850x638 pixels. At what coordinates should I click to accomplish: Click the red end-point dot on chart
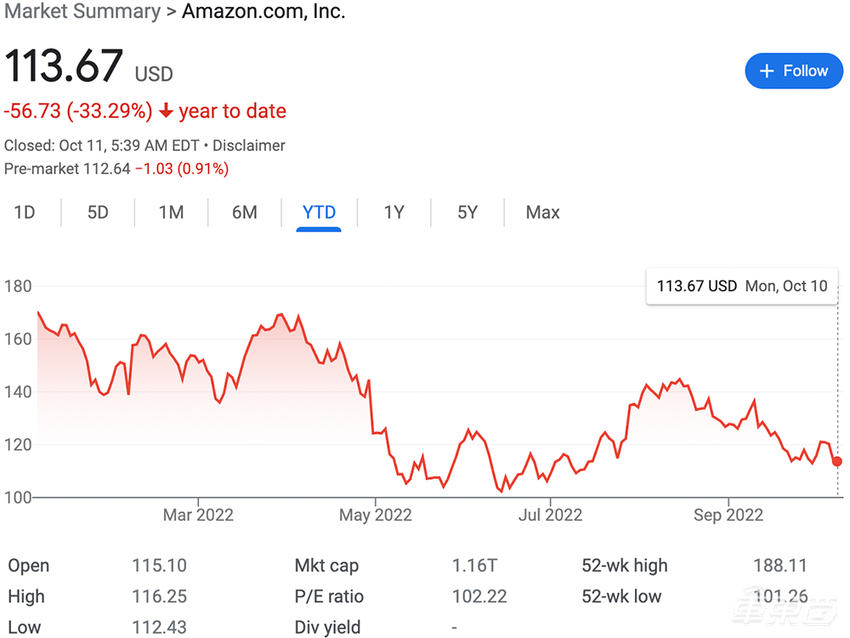(x=837, y=461)
